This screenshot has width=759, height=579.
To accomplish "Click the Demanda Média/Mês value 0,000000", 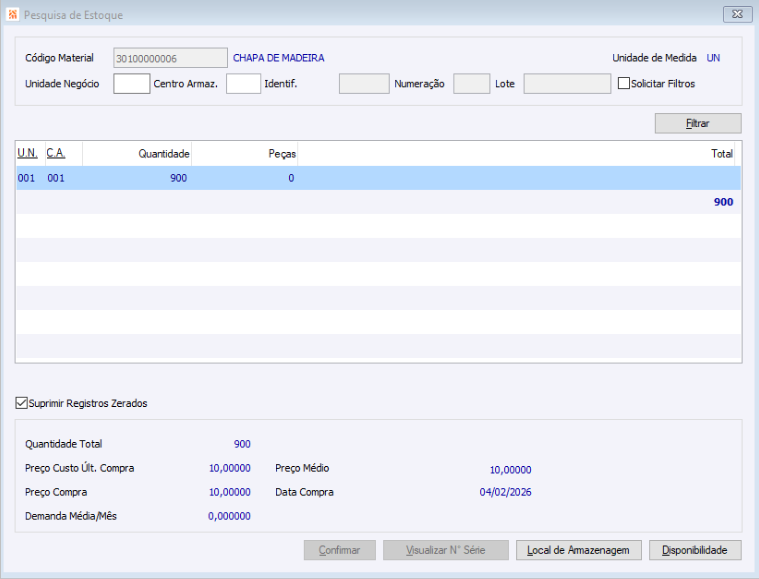I will point(229,516).
